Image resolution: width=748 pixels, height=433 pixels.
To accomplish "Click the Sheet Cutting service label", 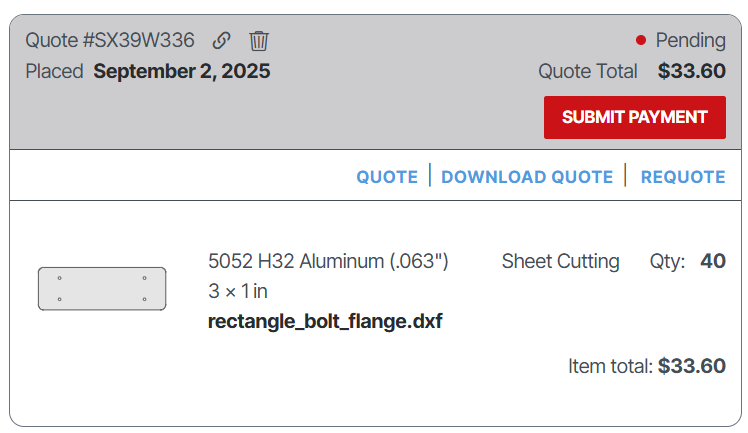I will 560,261.
